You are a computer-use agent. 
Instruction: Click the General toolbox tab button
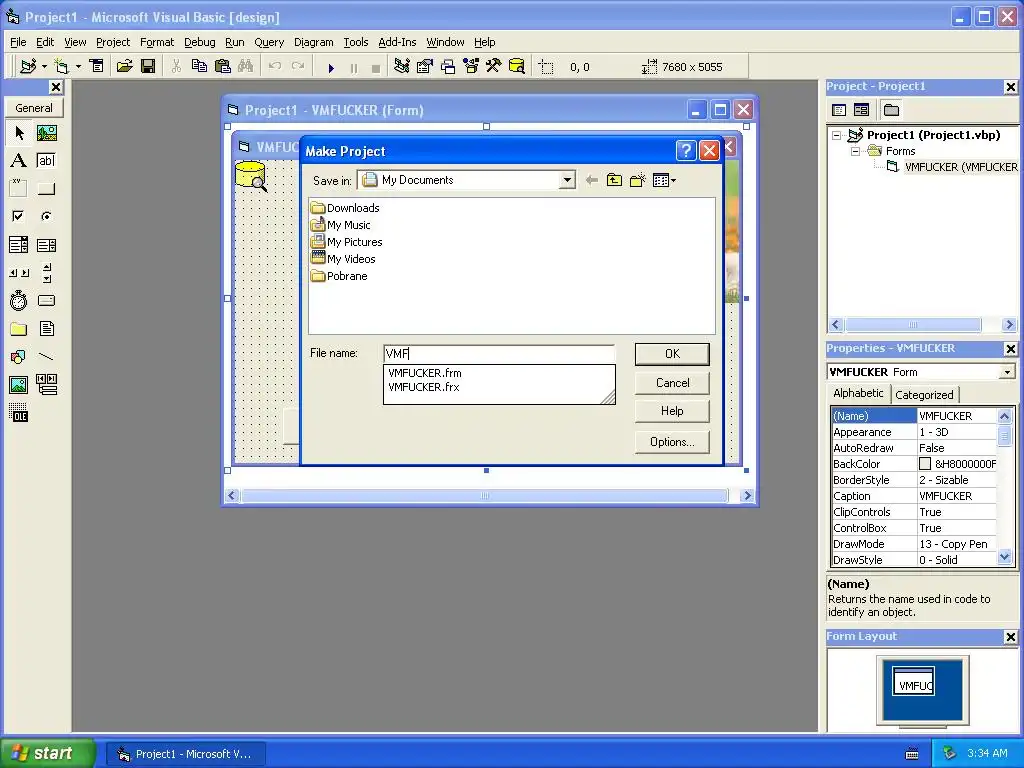pyautogui.click(x=34, y=108)
